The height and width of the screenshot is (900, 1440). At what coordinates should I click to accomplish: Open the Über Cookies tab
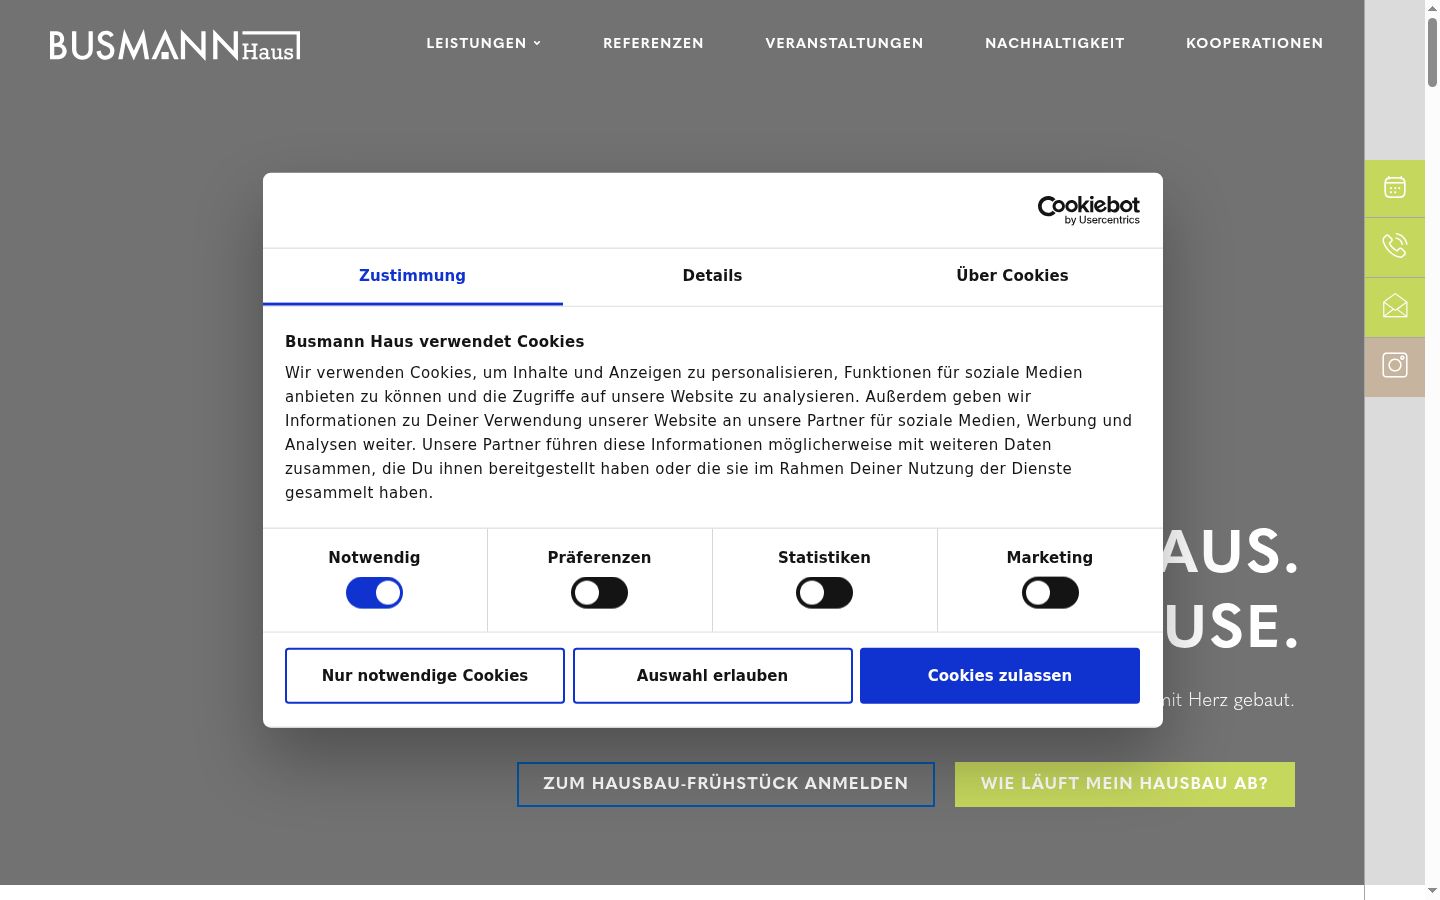1012,276
